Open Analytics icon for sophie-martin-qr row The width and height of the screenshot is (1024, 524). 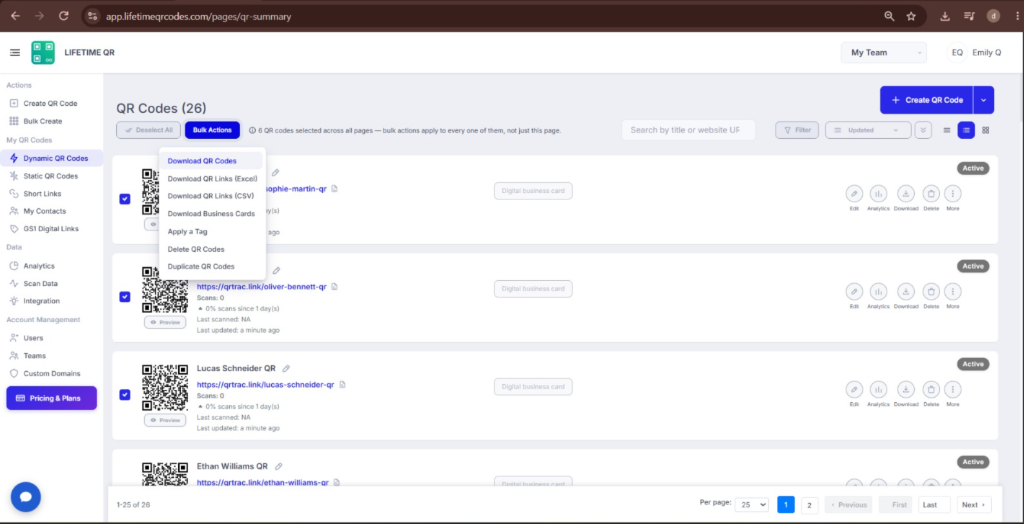[x=878, y=193]
